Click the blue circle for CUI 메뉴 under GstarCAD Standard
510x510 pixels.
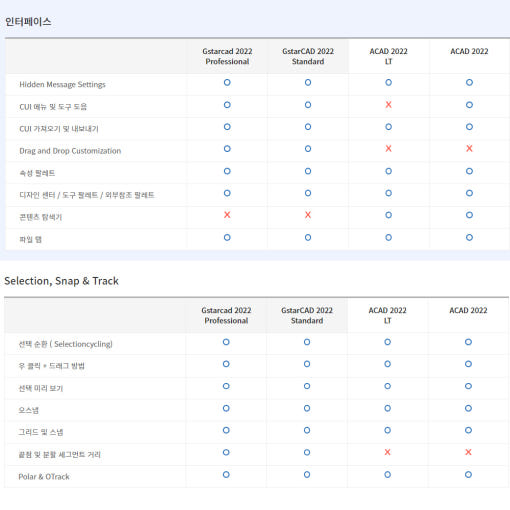(x=308, y=105)
